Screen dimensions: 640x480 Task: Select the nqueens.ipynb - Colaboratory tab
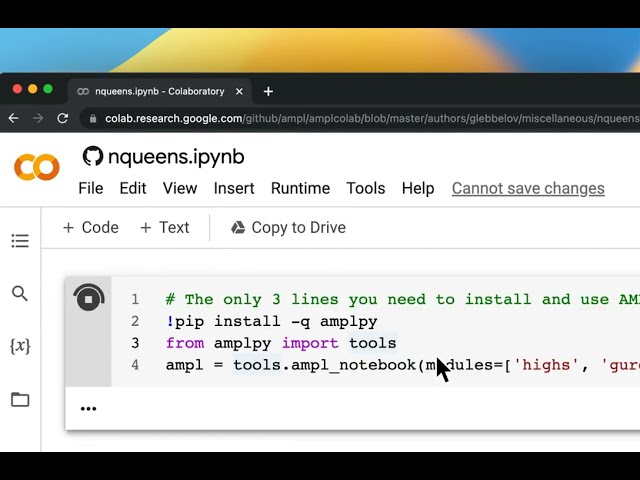pyautogui.click(x=159, y=91)
